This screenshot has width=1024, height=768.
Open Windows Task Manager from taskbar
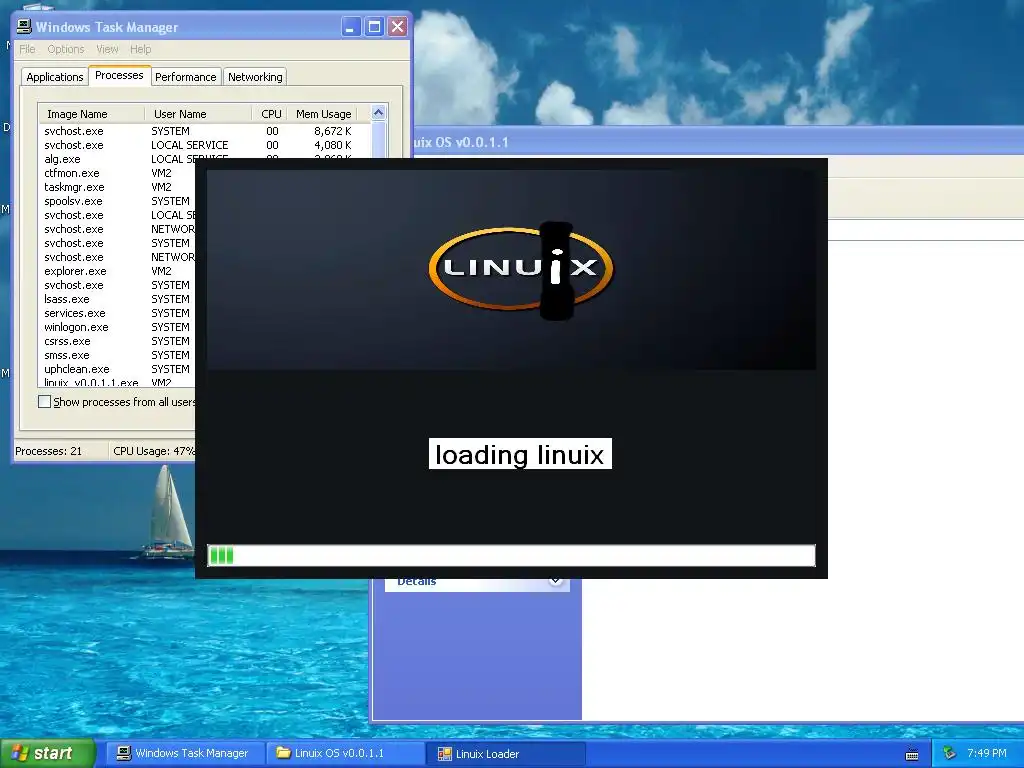click(184, 753)
